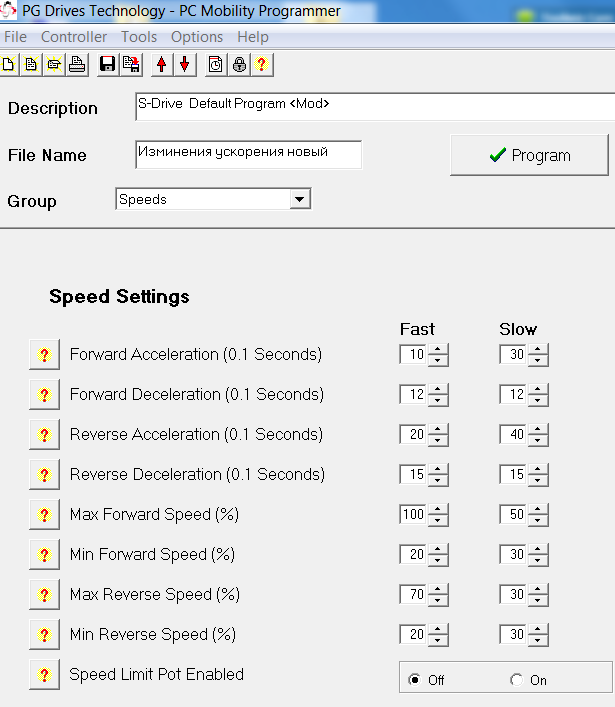Screen dimensions: 615x707
Task: Click the Program button
Action: (x=529, y=155)
